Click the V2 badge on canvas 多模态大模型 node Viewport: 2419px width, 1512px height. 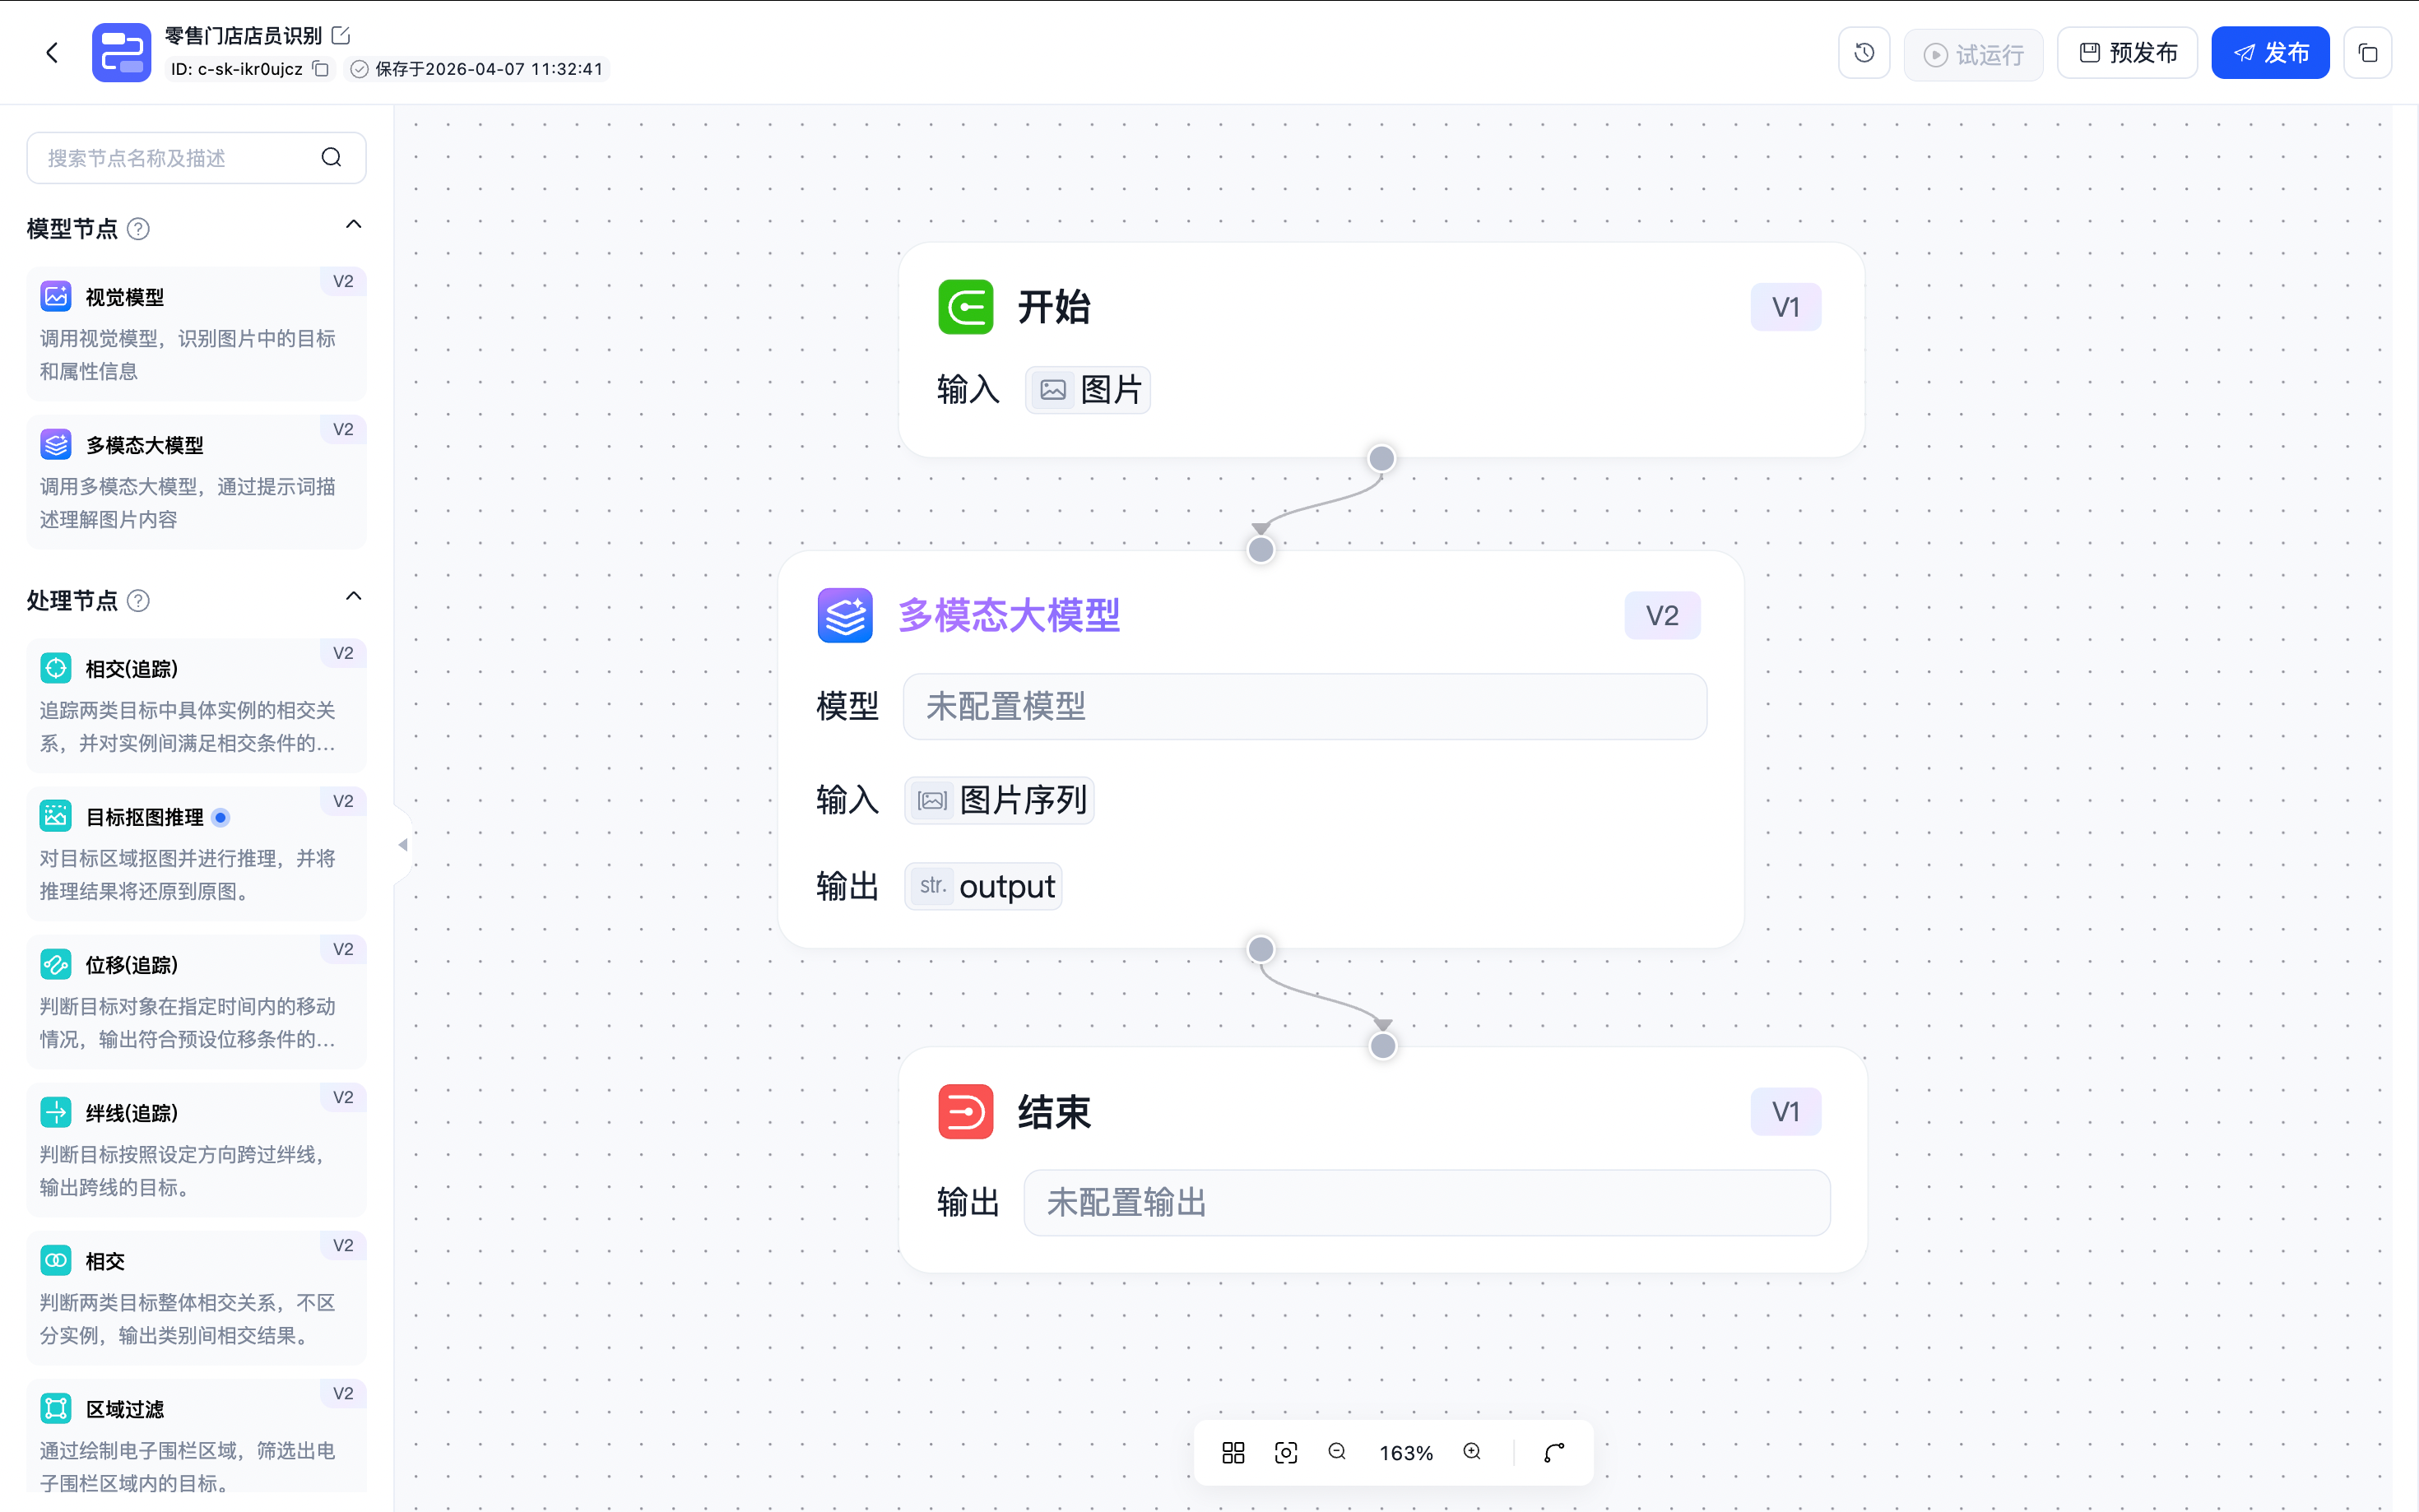point(1662,615)
